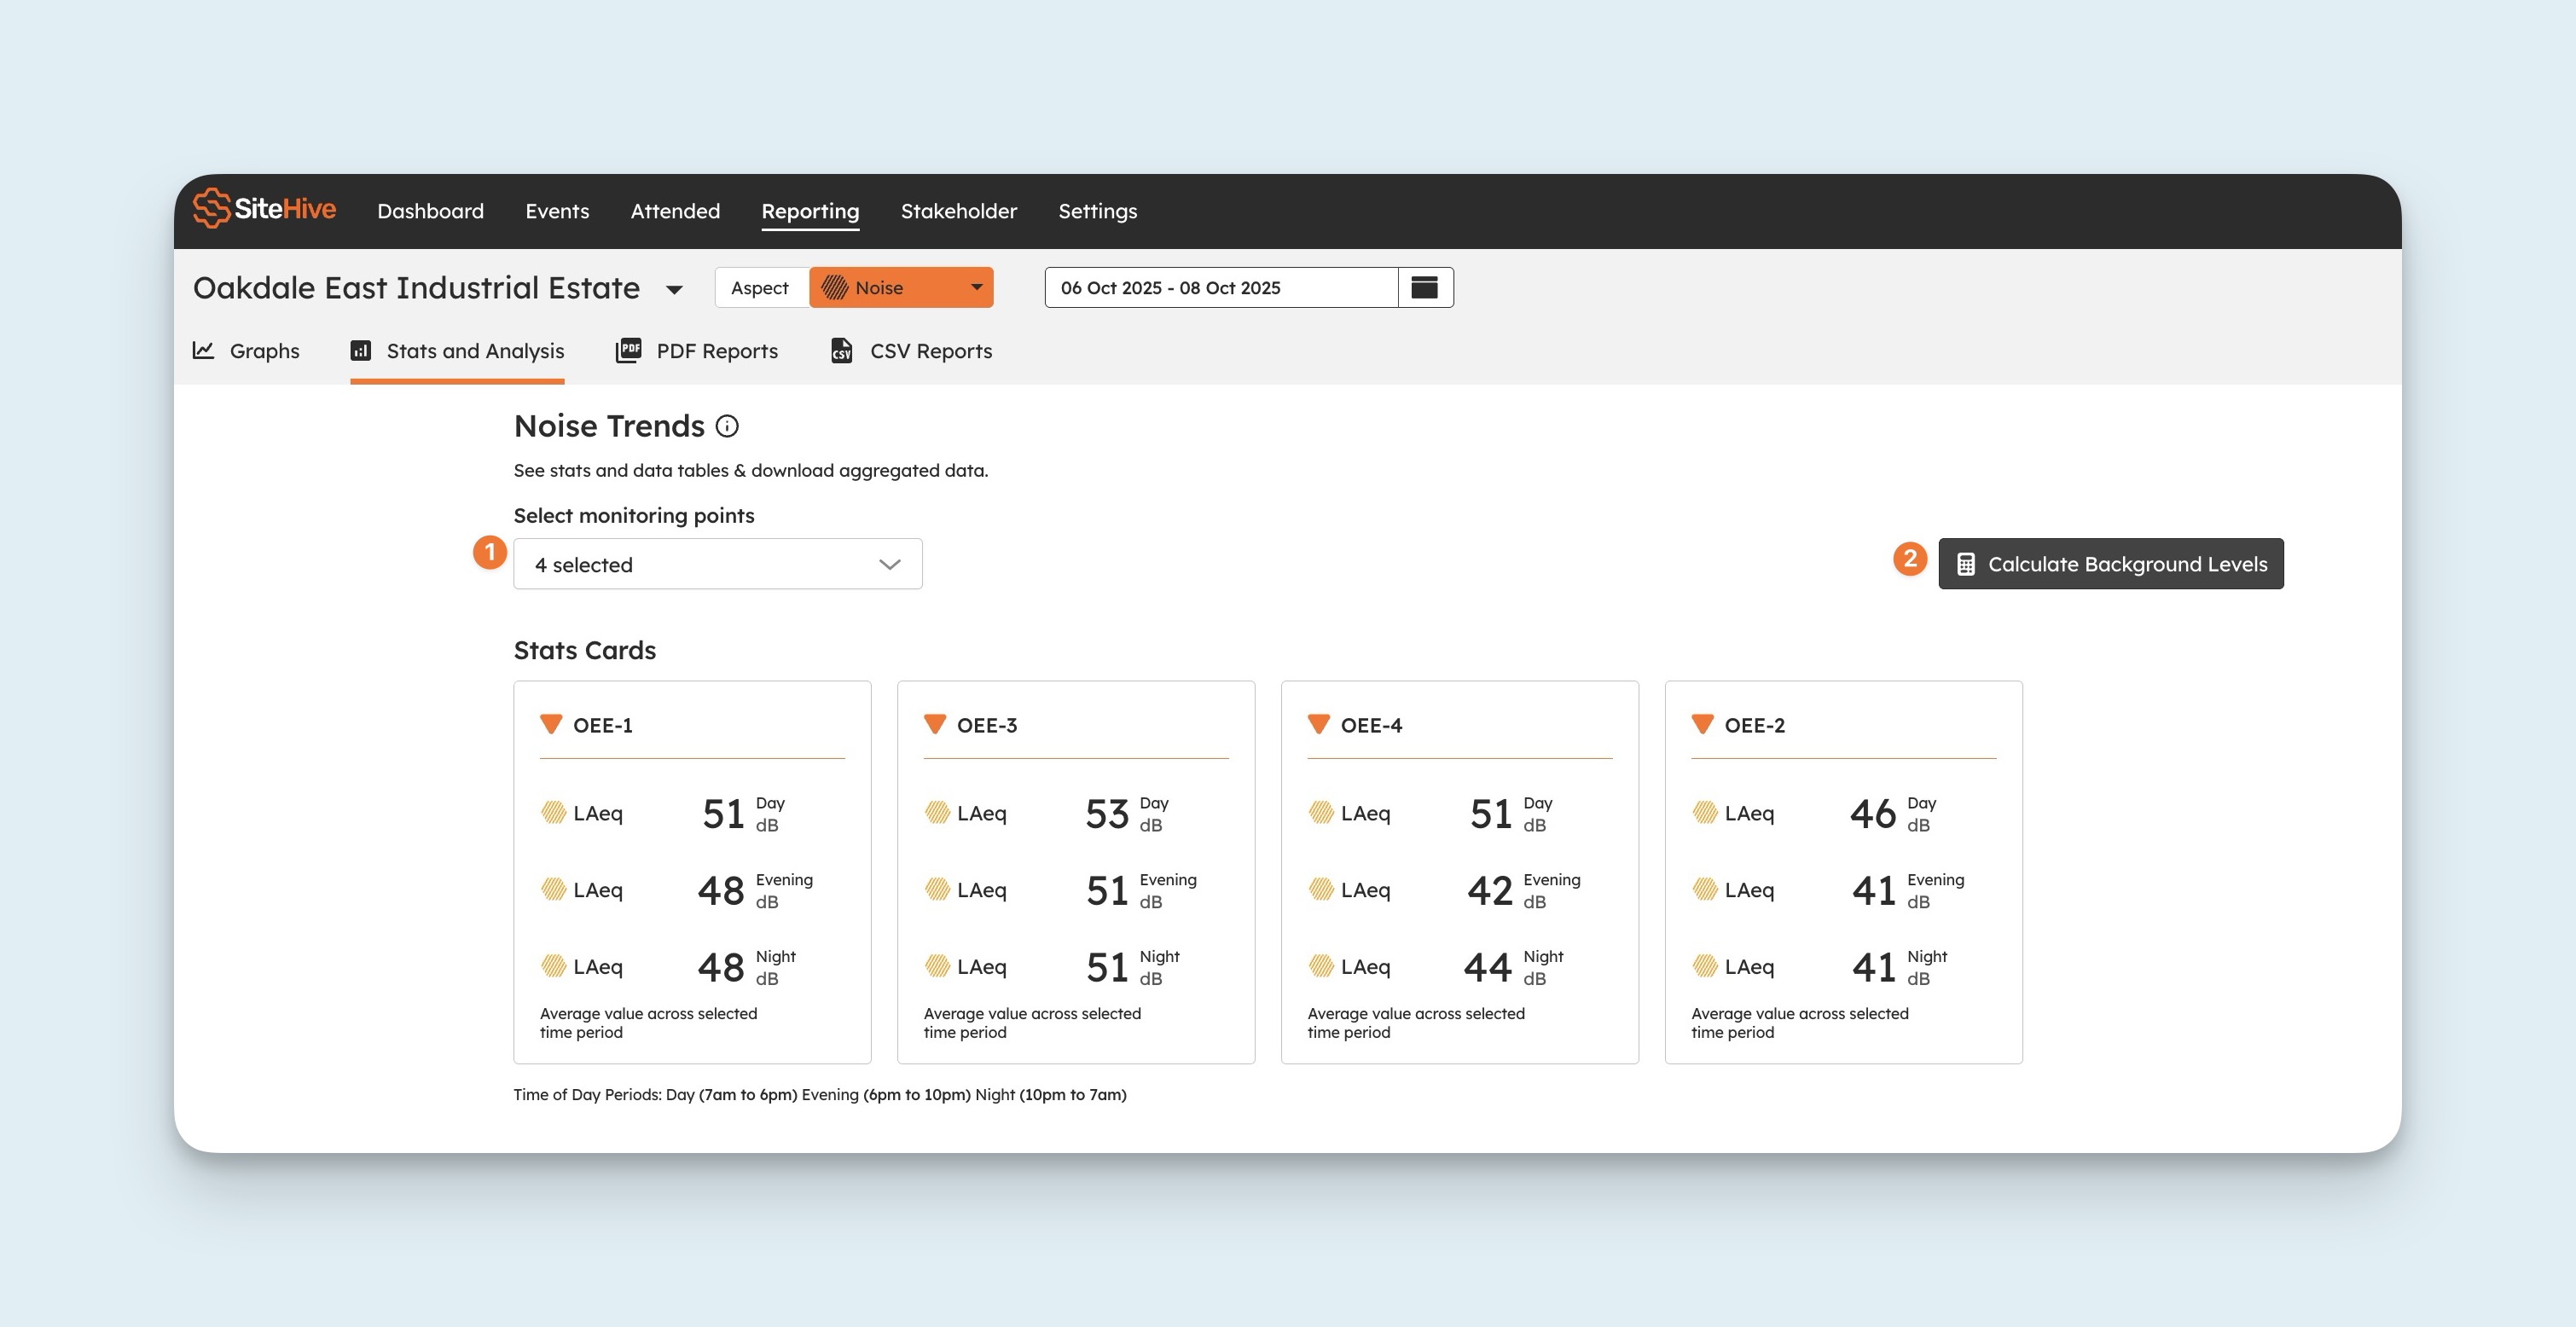Viewport: 2576px width, 1327px height.
Task: Click the SiteHive logo
Action: point(264,209)
